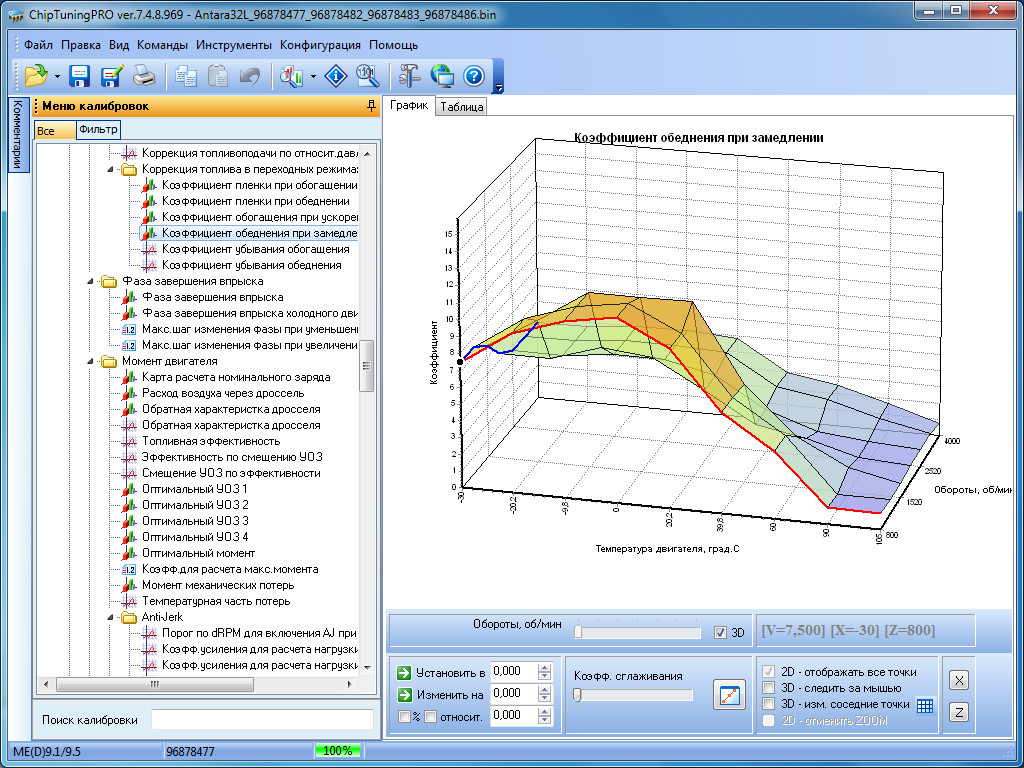The image size is (1024, 768).
Task: Tick the 'относит.' checkbox
Action: coord(430,716)
